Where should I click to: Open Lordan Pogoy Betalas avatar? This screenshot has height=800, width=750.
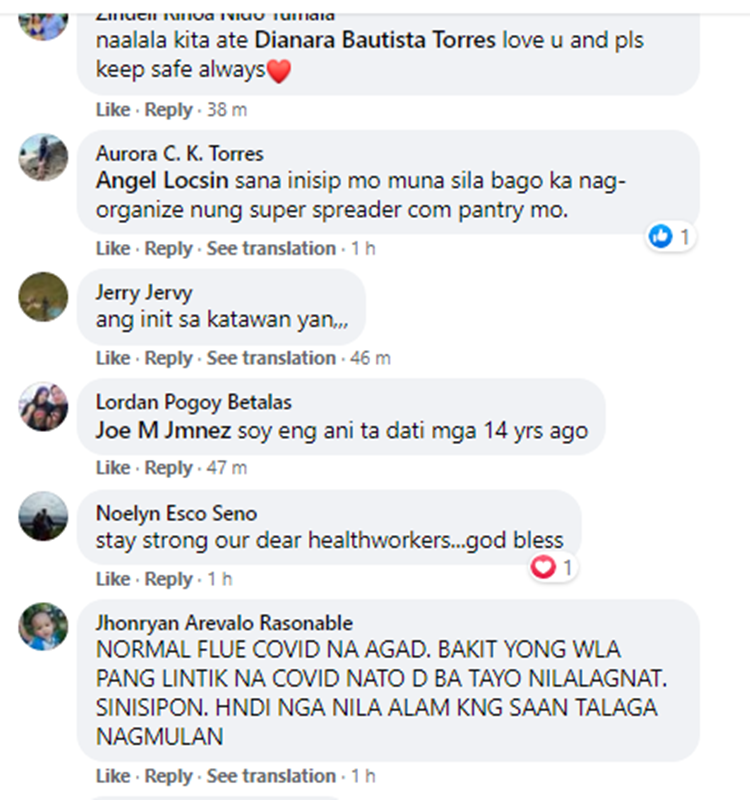(x=43, y=407)
